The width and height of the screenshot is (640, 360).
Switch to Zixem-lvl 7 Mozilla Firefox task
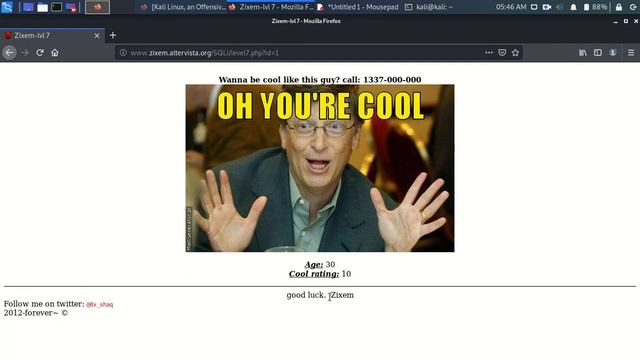[271, 7]
